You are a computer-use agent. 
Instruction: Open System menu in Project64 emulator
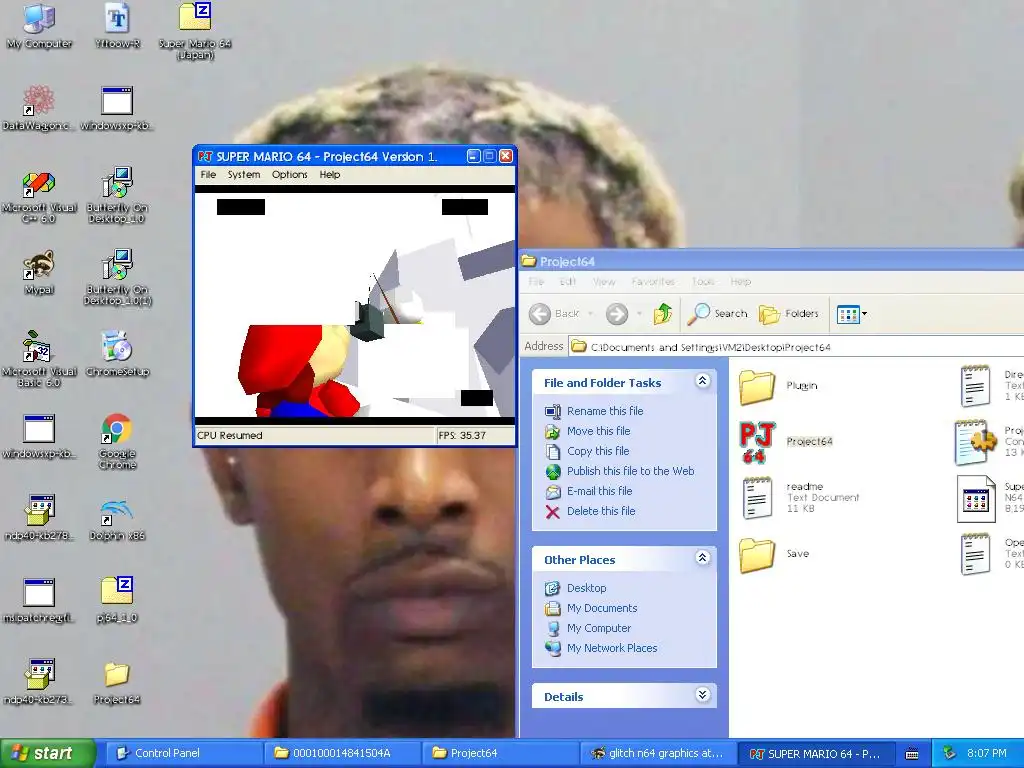tap(244, 175)
